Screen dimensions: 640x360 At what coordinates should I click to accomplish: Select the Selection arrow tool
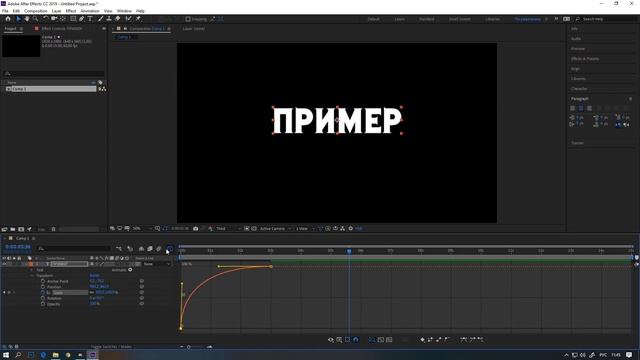coord(18,19)
